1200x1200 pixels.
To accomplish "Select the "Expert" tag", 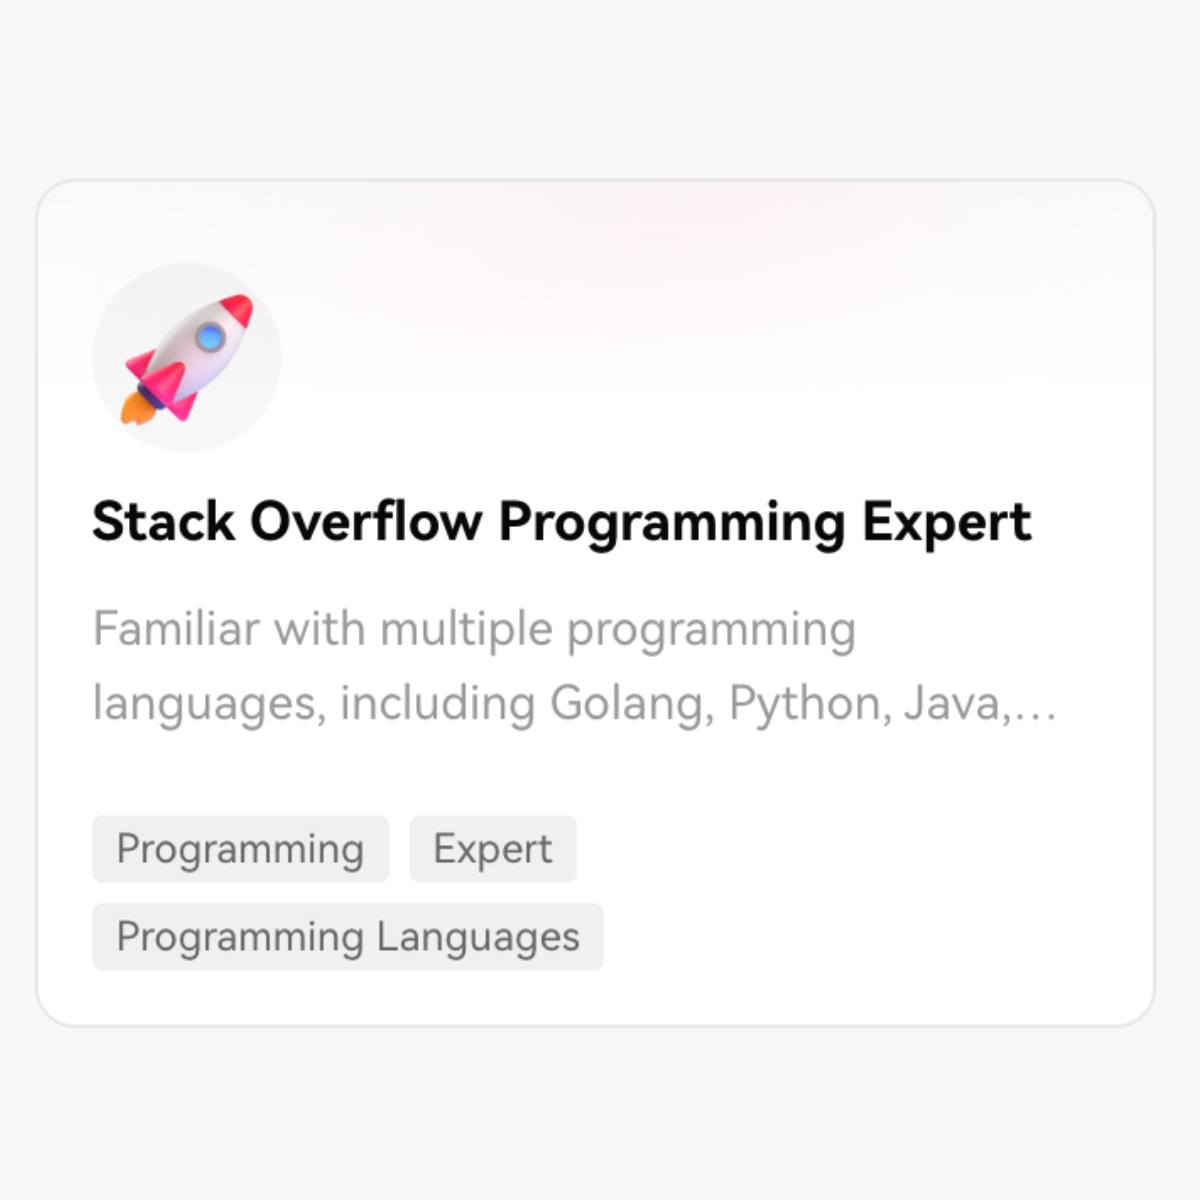I will pos(493,849).
